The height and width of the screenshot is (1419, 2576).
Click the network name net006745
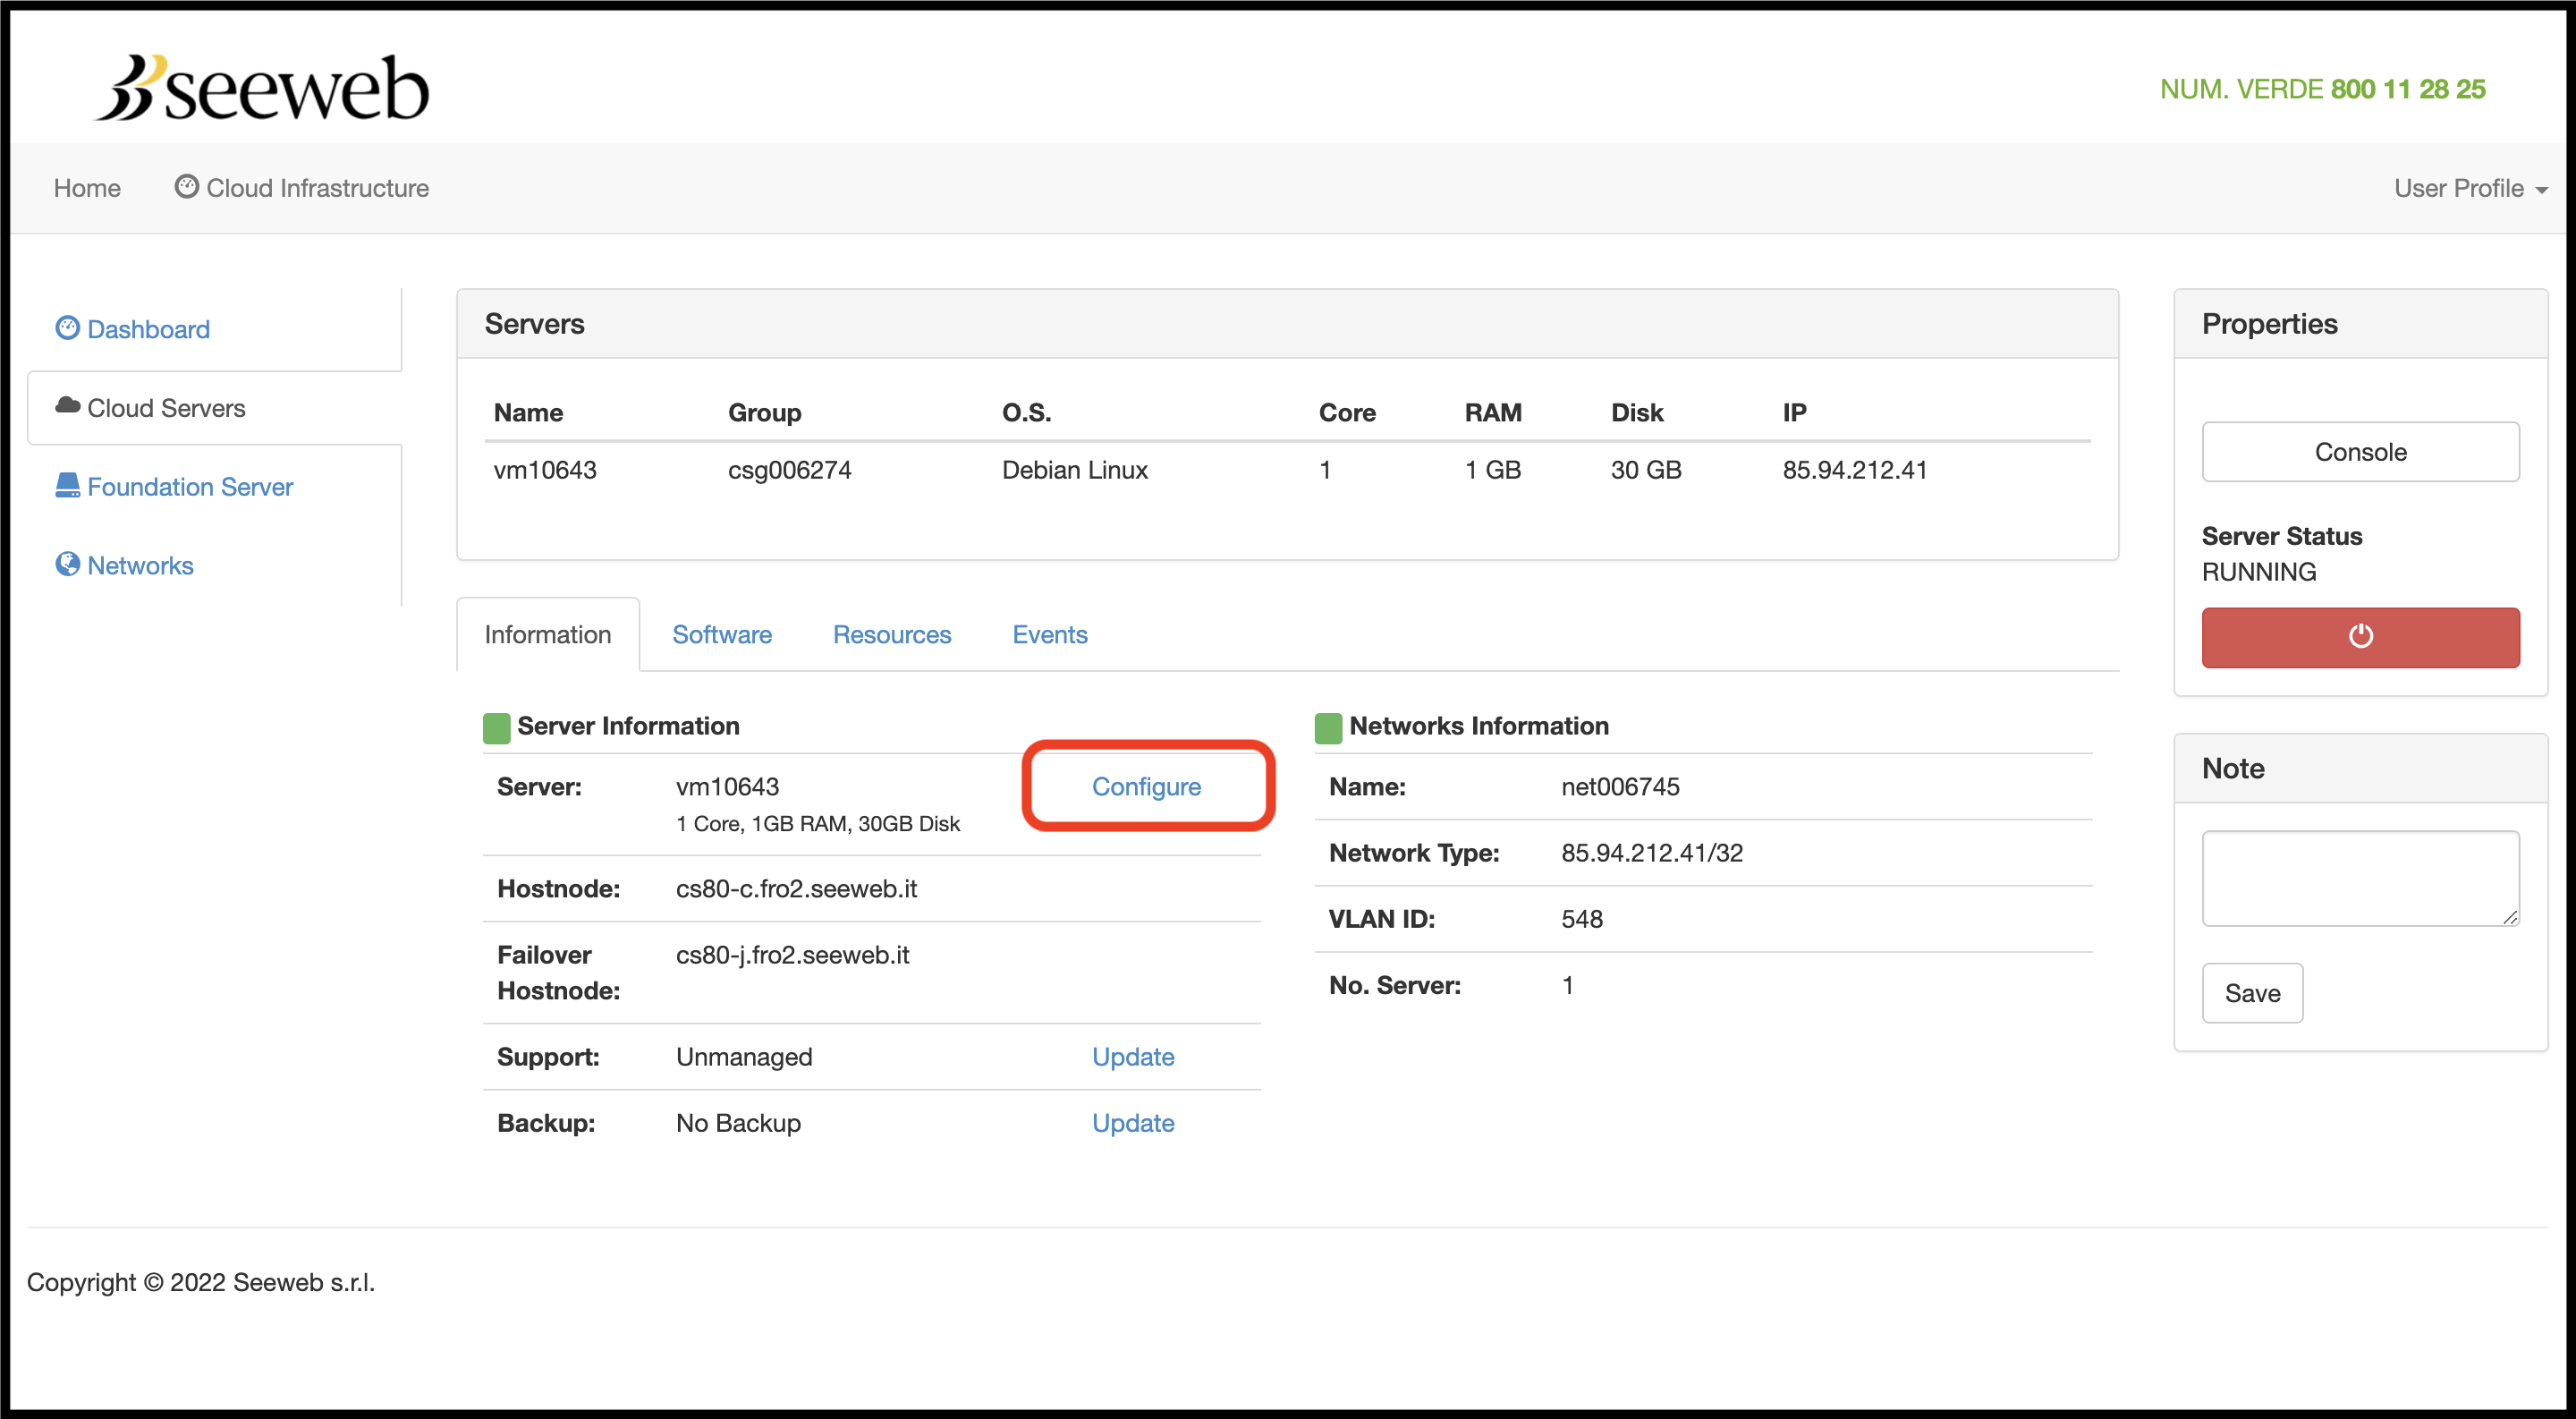coord(1620,787)
